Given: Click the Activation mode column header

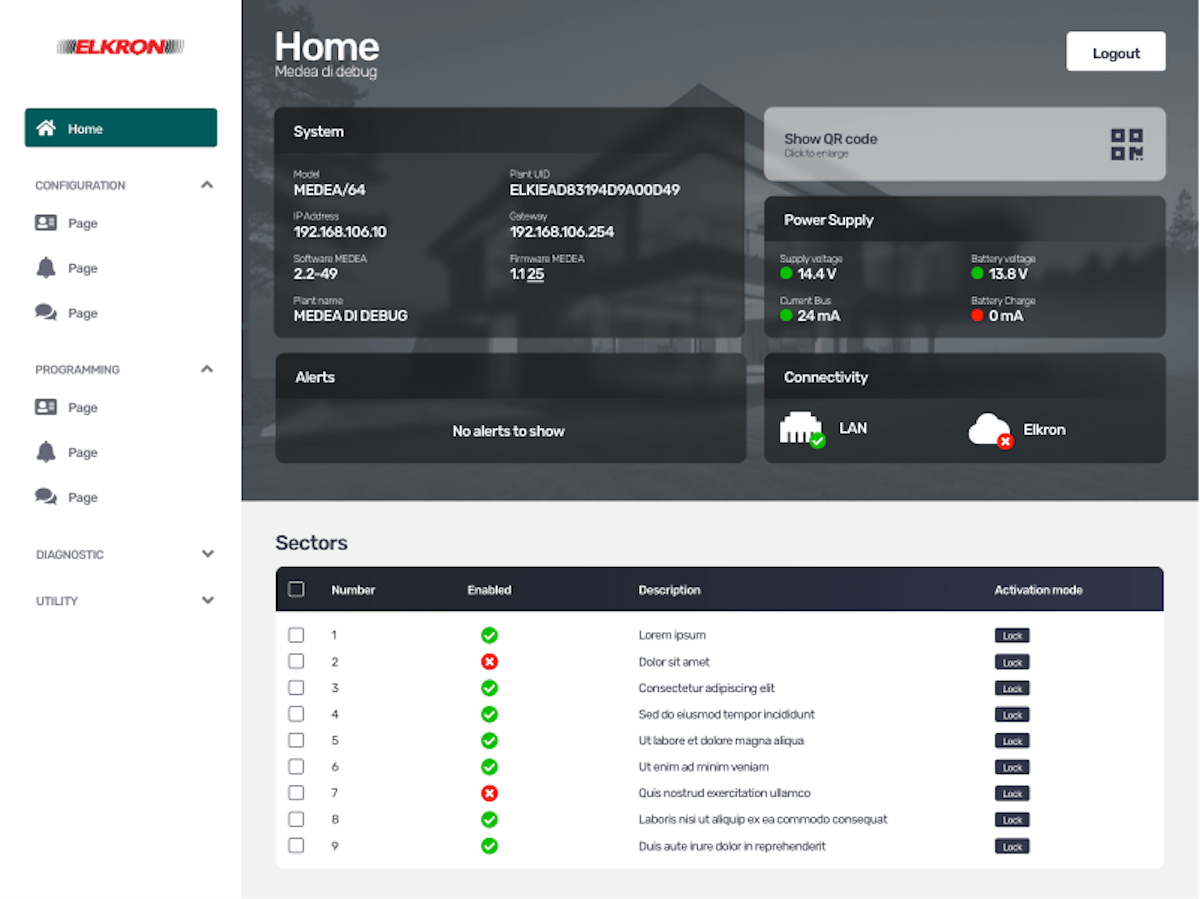Looking at the screenshot, I should click(x=1038, y=590).
